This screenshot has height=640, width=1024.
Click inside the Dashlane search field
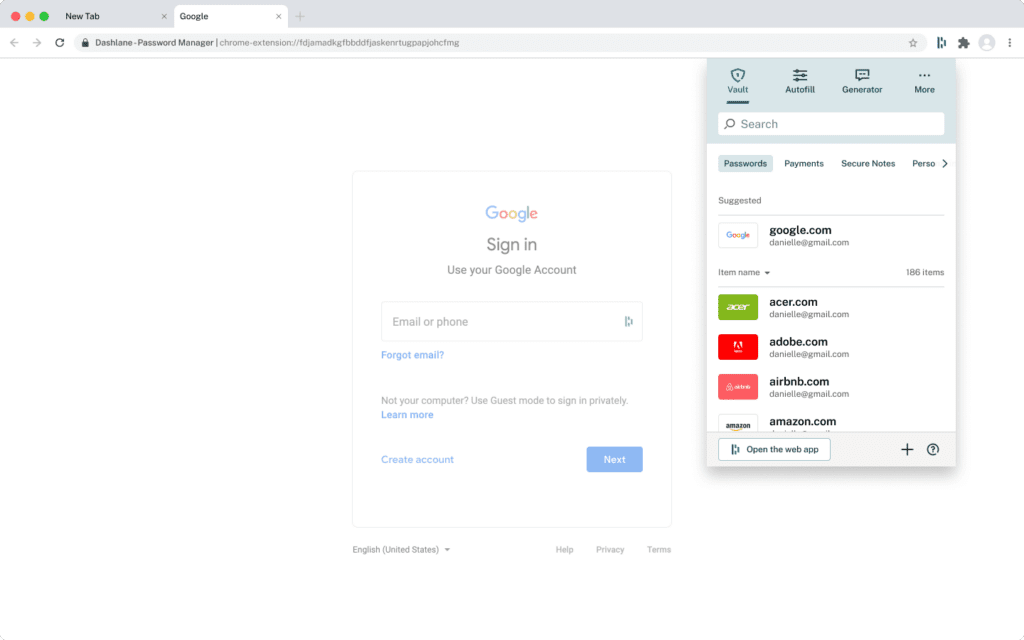click(x=830, y=123)
